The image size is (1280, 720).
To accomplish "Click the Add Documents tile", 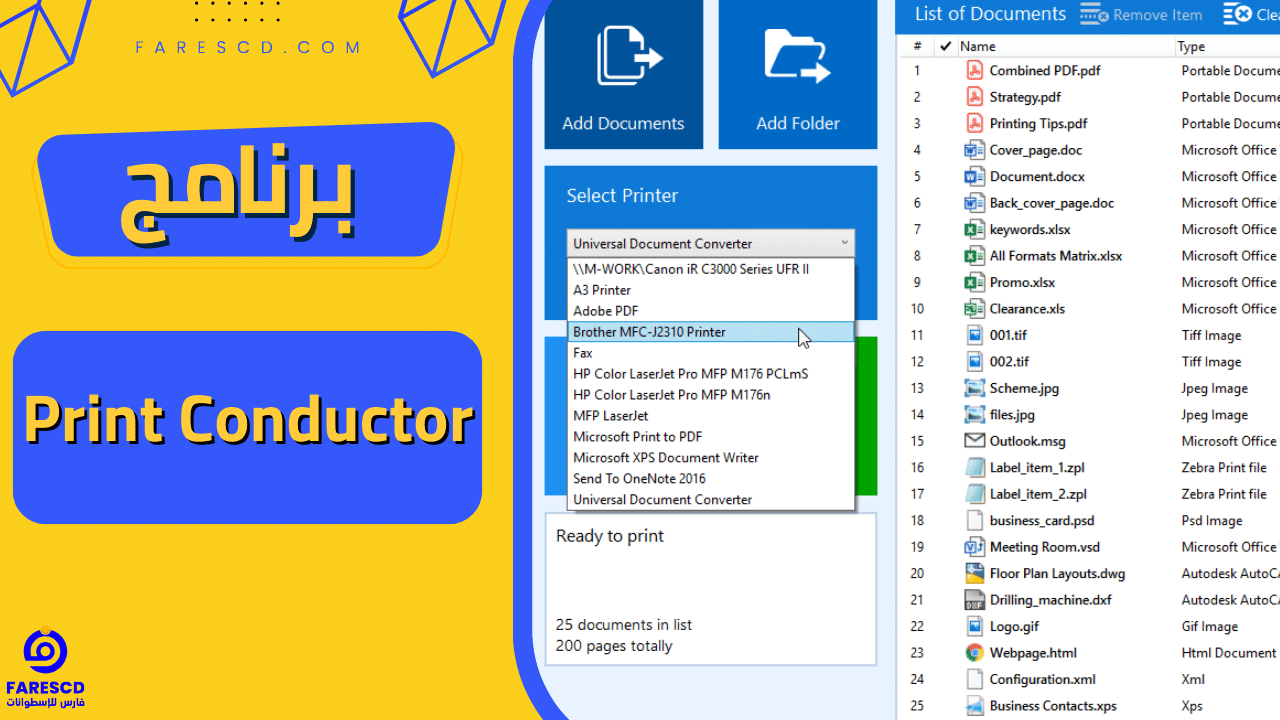I will [624, 74].
